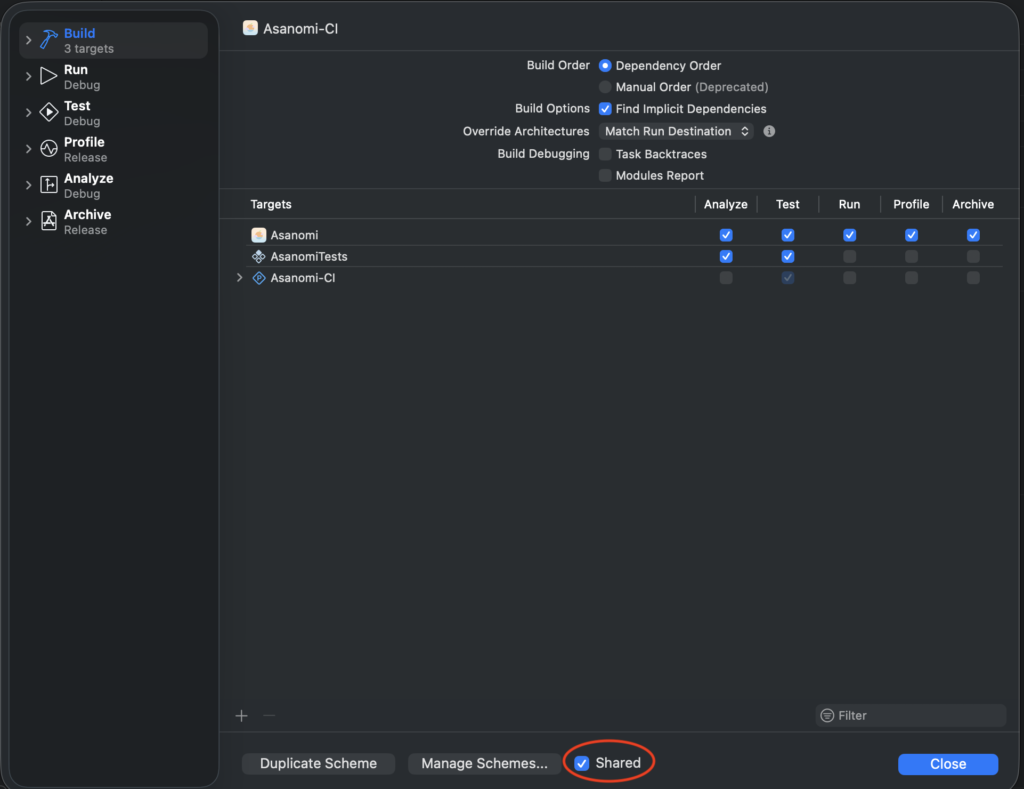Click the Analyze icon in sidebar
The image size is (1024, 789).
[49, 185]
